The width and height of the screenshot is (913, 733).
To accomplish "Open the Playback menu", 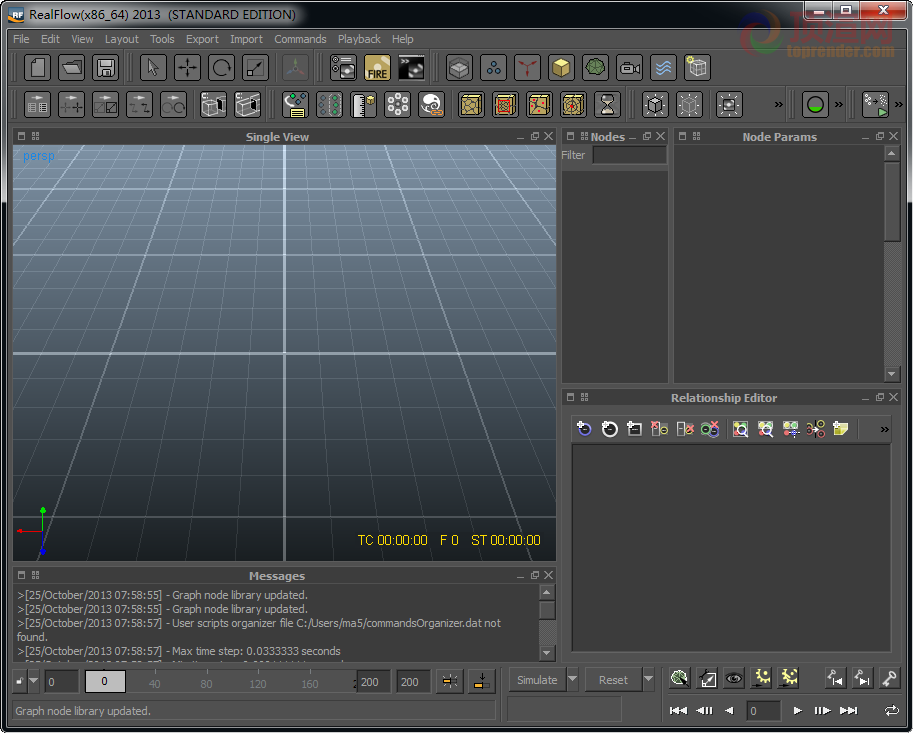I will [x=359, y=39].
